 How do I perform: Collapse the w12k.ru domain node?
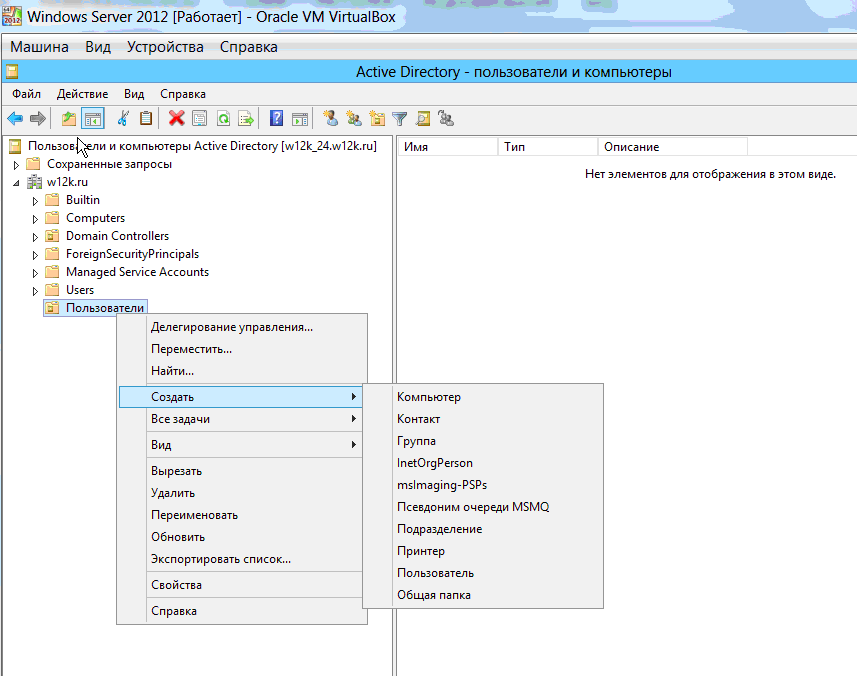(16, 183)
